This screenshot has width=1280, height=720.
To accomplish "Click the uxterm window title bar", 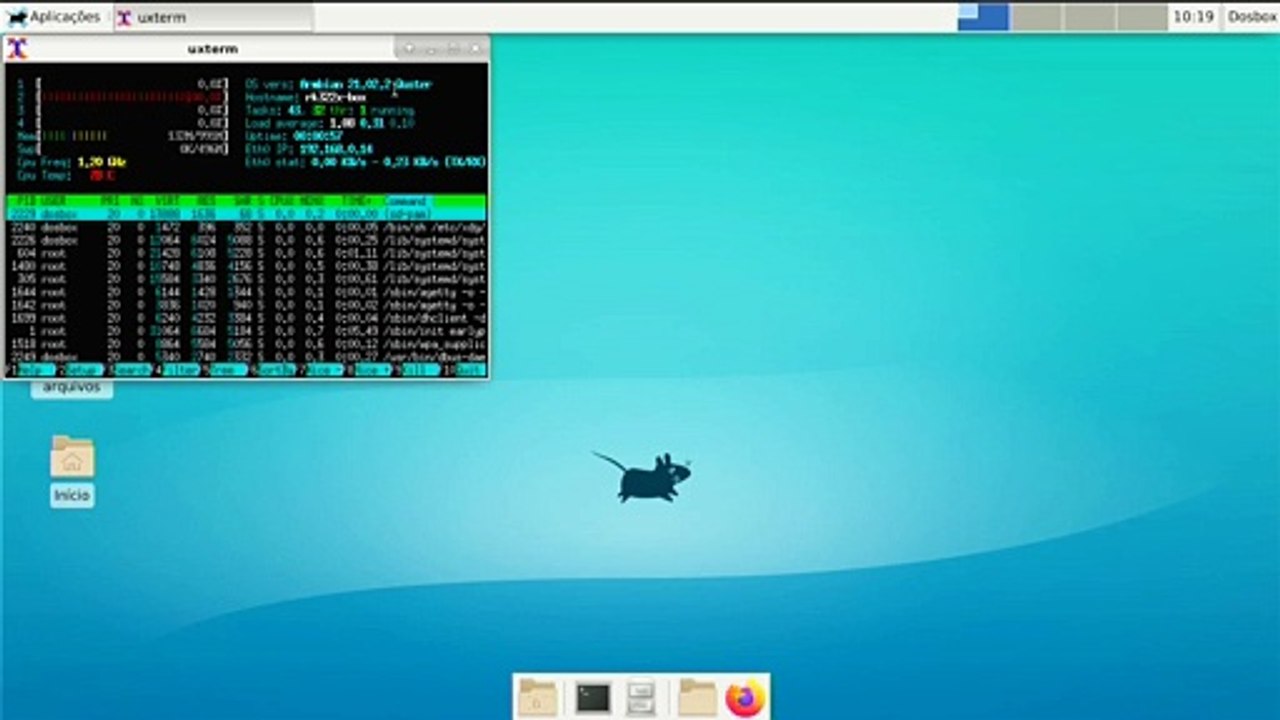I will coord(212,48).
